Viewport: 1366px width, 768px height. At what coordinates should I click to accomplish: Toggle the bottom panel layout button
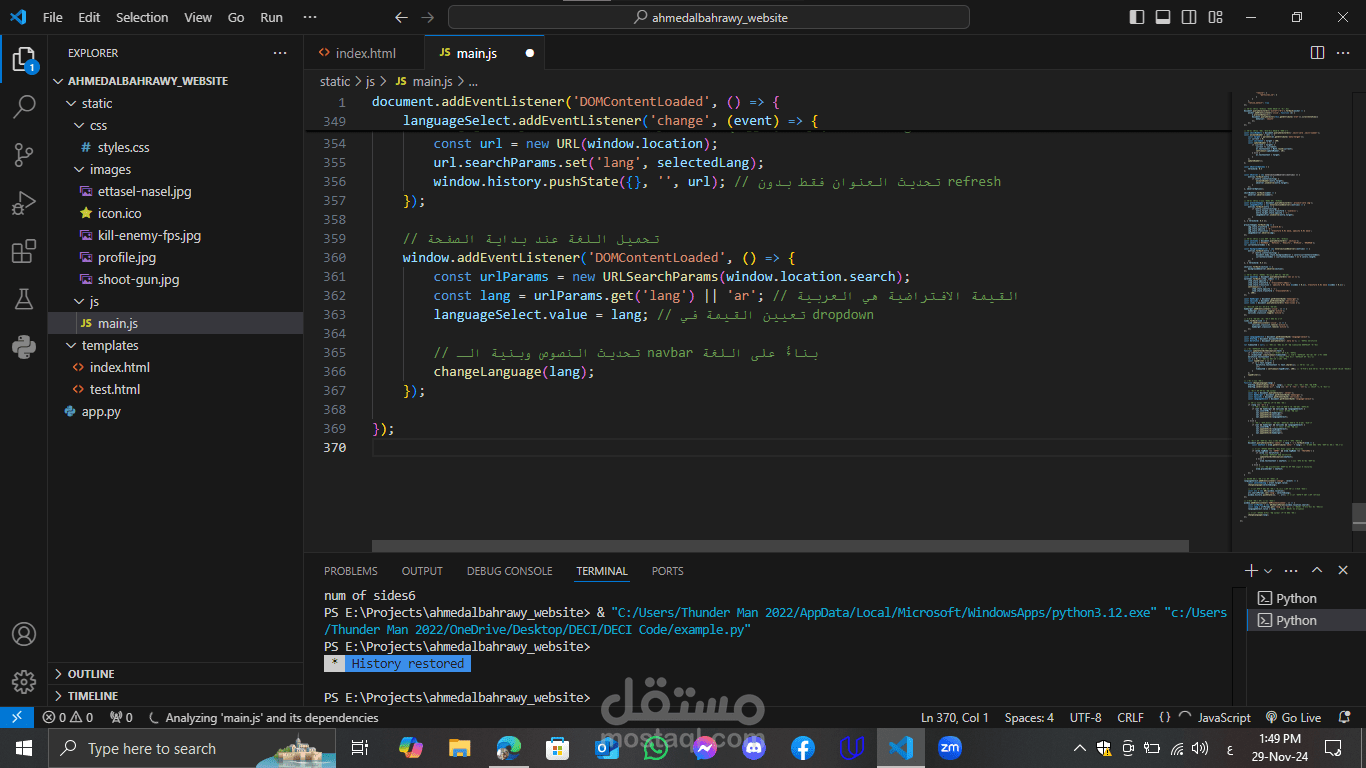1163,17
